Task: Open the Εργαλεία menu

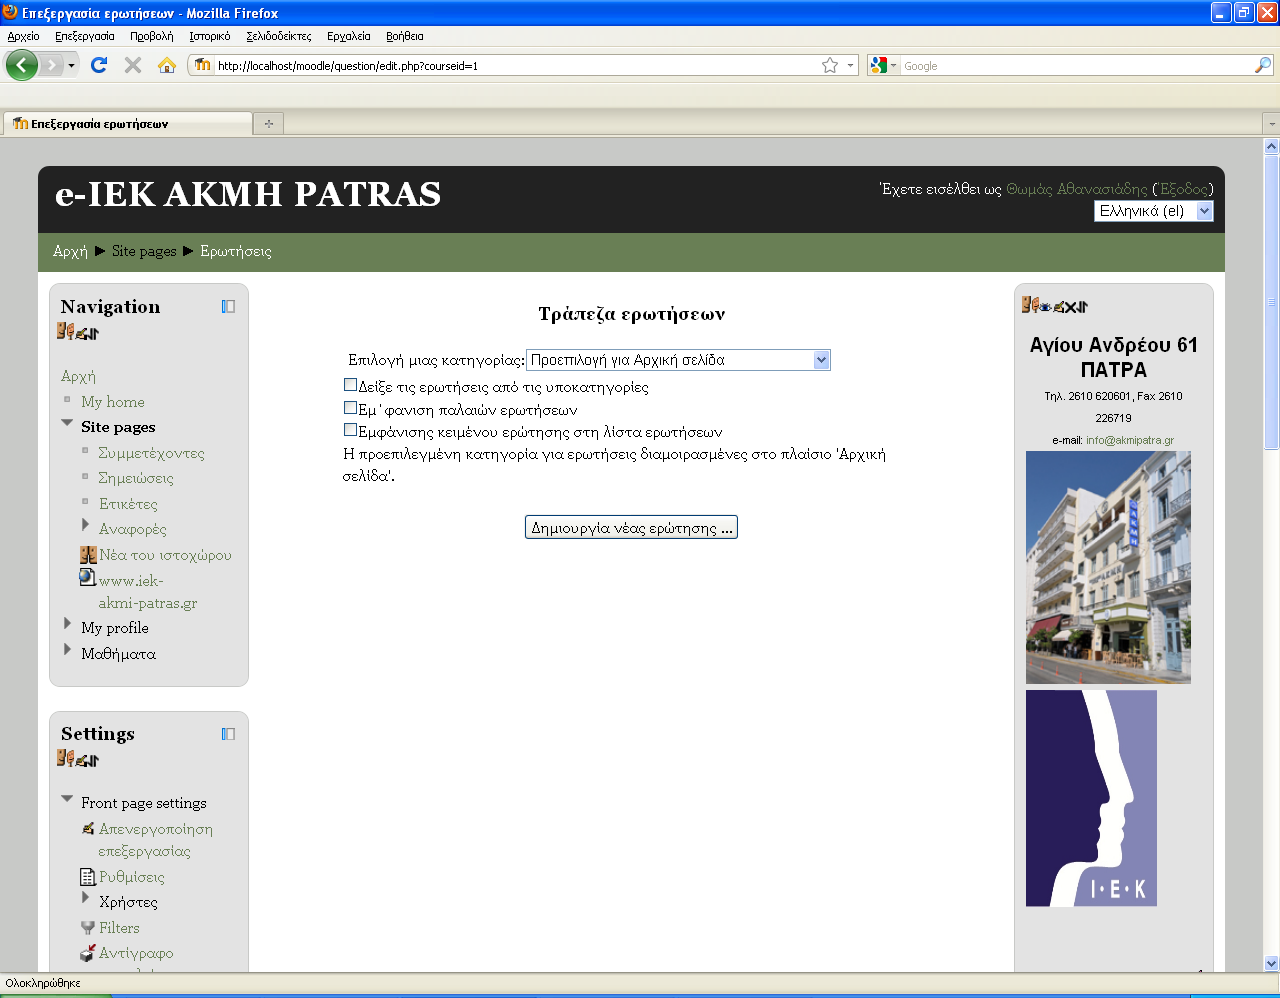Action: tap(349, 36)
